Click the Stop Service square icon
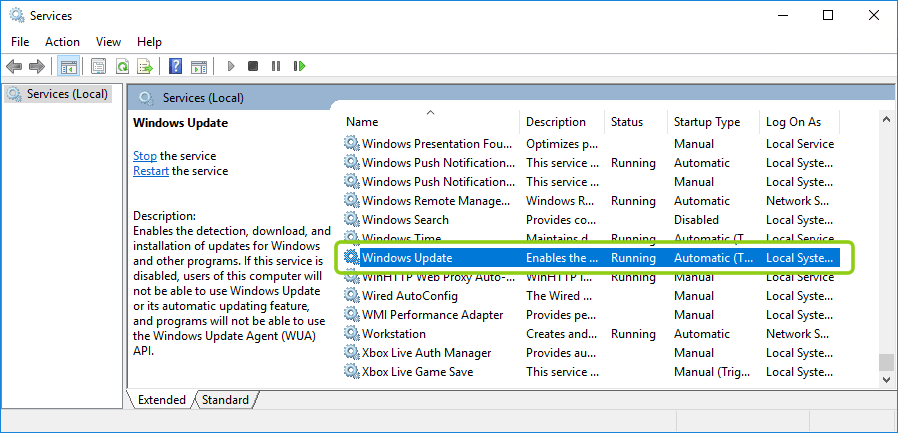The width and height of the screenshot is (898, 433). [253, 67]
